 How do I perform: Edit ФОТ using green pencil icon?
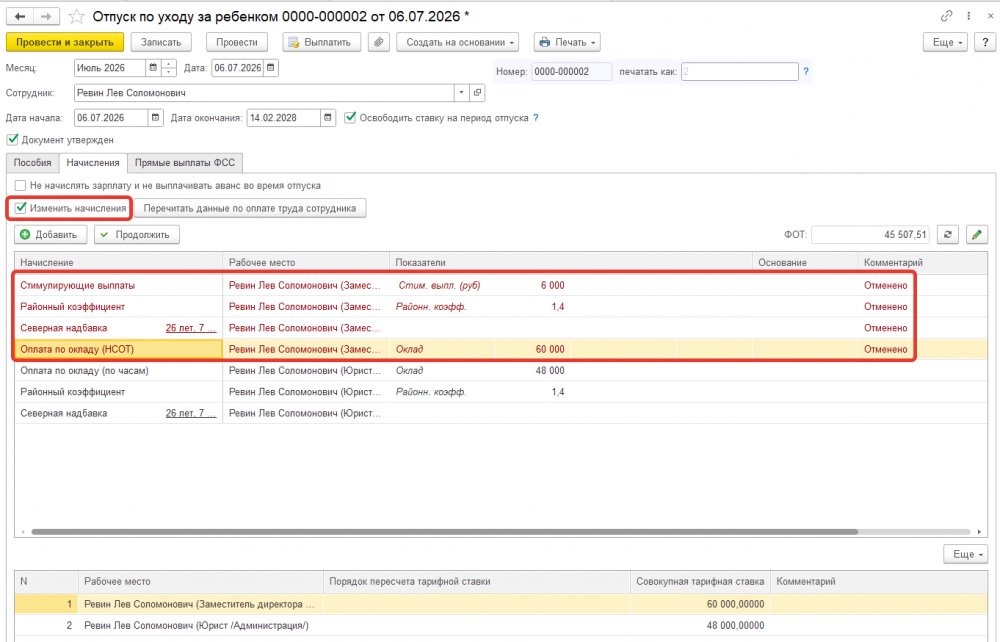(976, 235)
